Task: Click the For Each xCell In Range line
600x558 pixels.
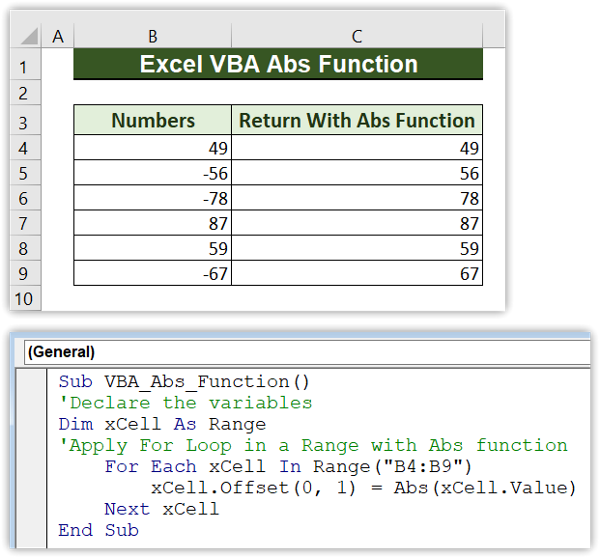Action: [288, 467]
